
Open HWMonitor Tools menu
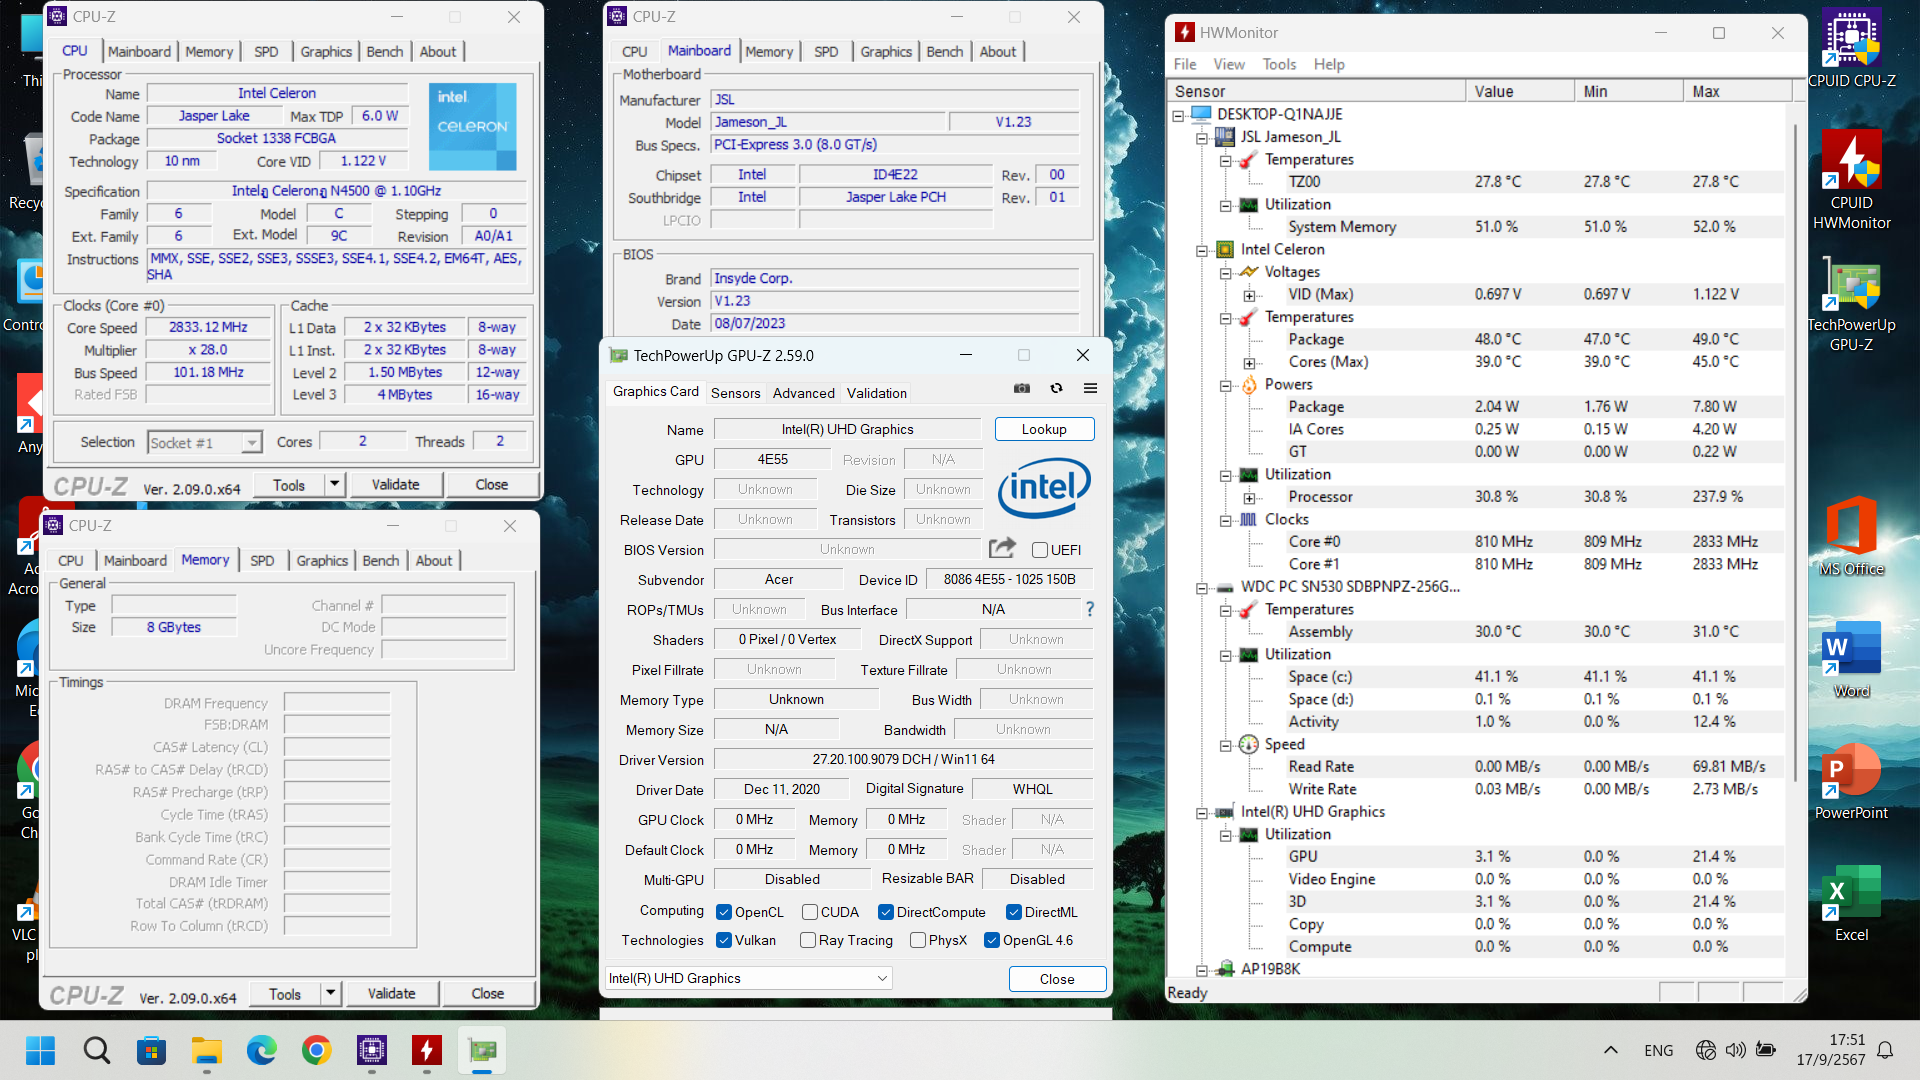(1279, 64)
